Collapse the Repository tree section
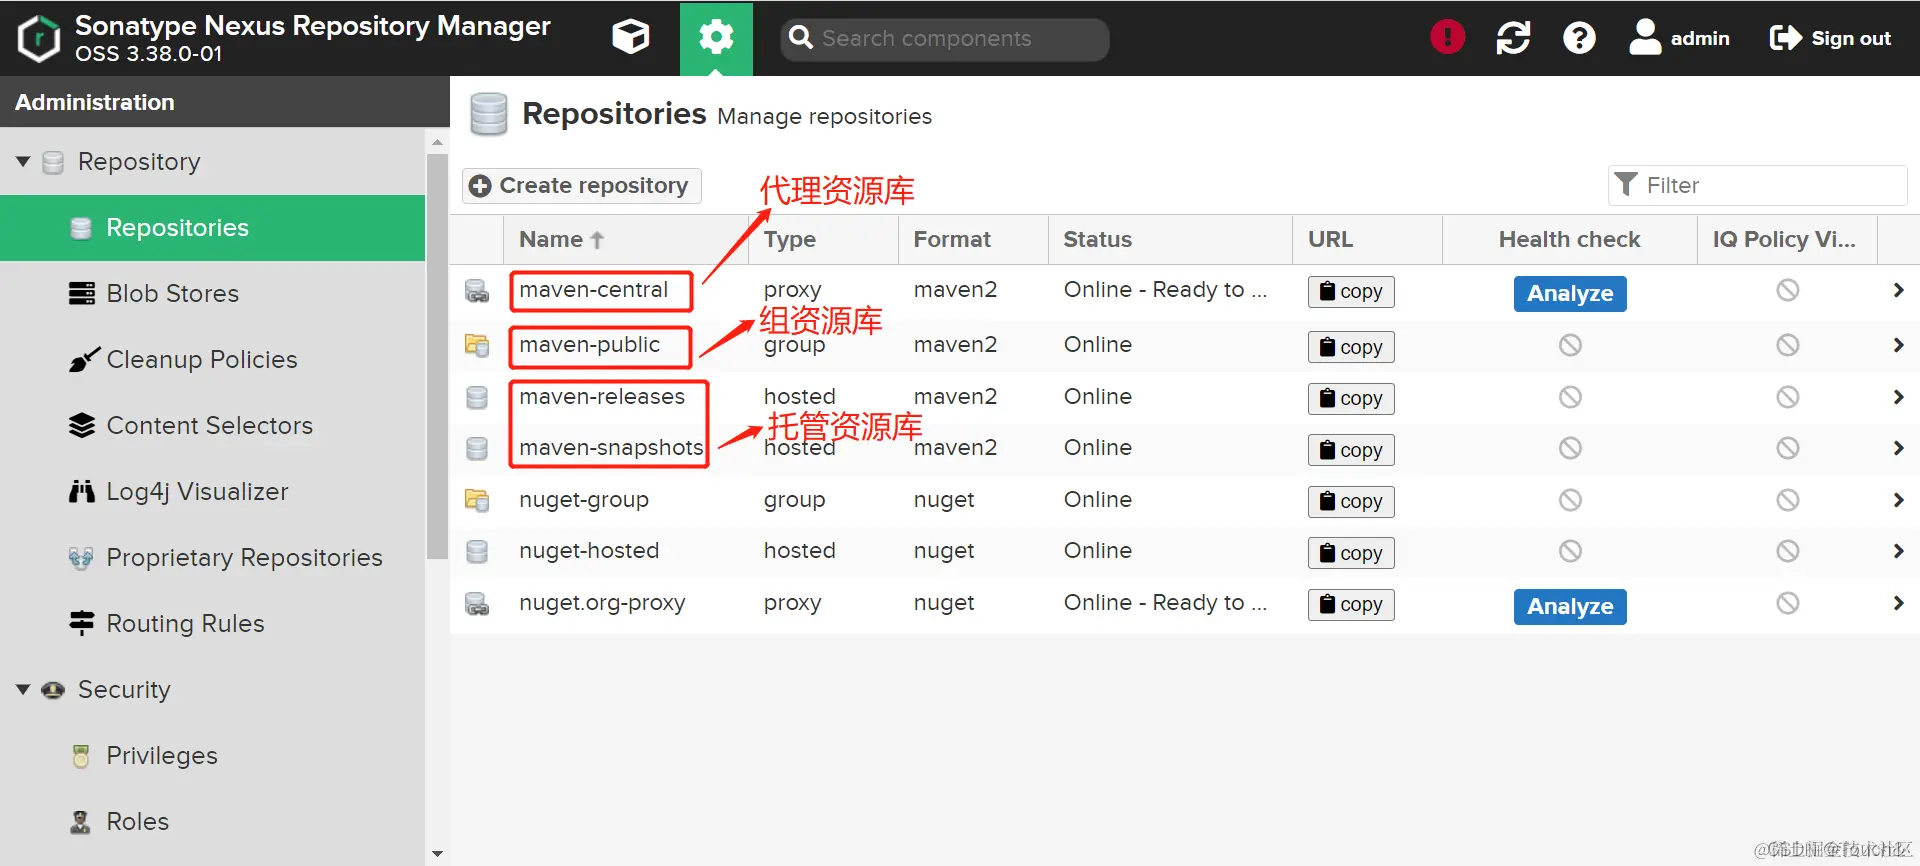1920x866 pixels. pos(23,161)
